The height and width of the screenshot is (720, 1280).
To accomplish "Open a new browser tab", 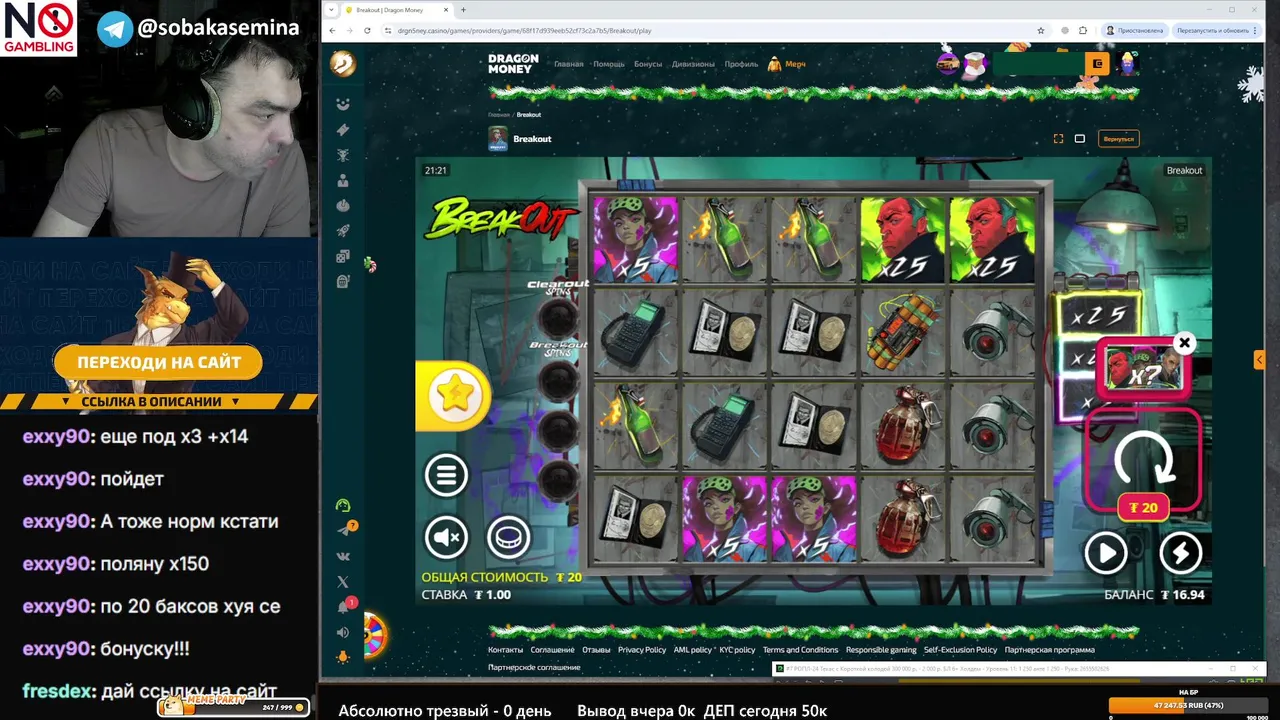I will tap(463, 10).
